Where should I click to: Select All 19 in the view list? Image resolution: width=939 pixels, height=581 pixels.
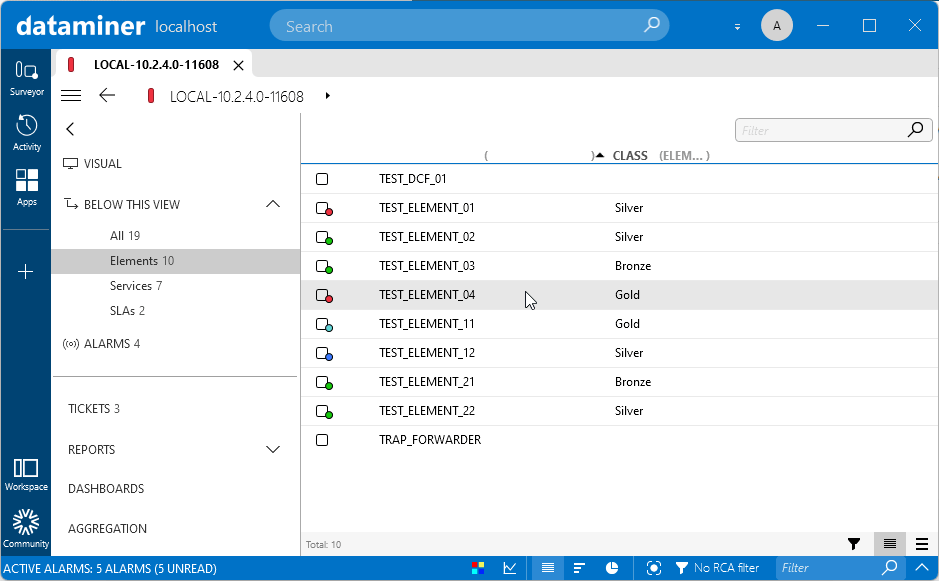point(125,236)
